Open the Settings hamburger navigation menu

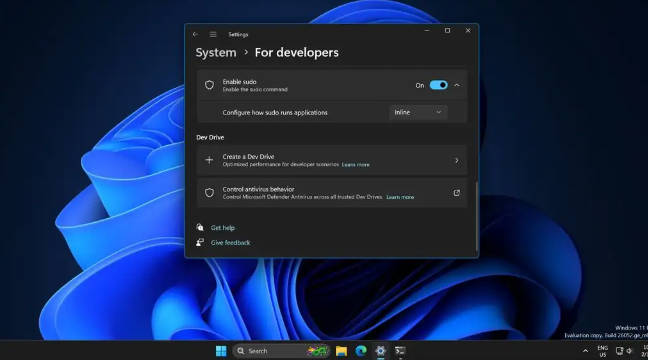point(213,34)
